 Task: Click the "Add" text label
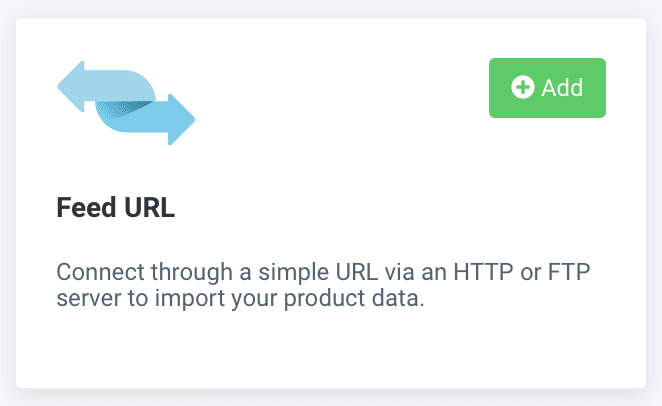pos(562,88)
